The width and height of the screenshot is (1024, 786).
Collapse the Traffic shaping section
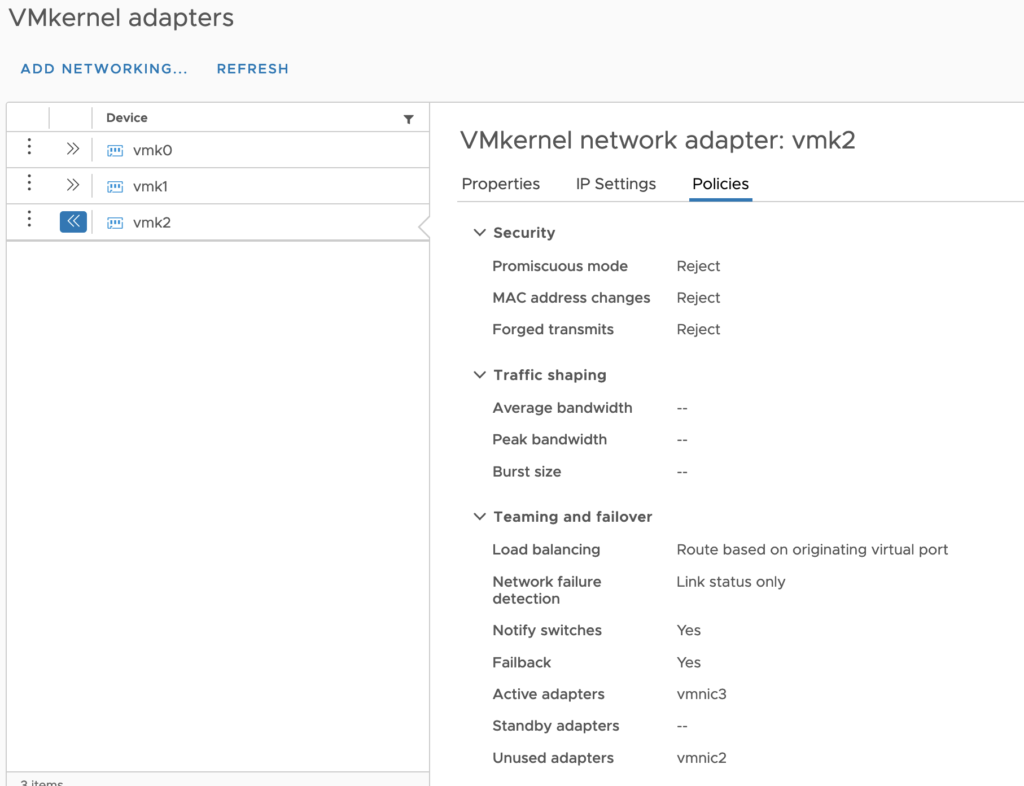click(x=480, y=375)
